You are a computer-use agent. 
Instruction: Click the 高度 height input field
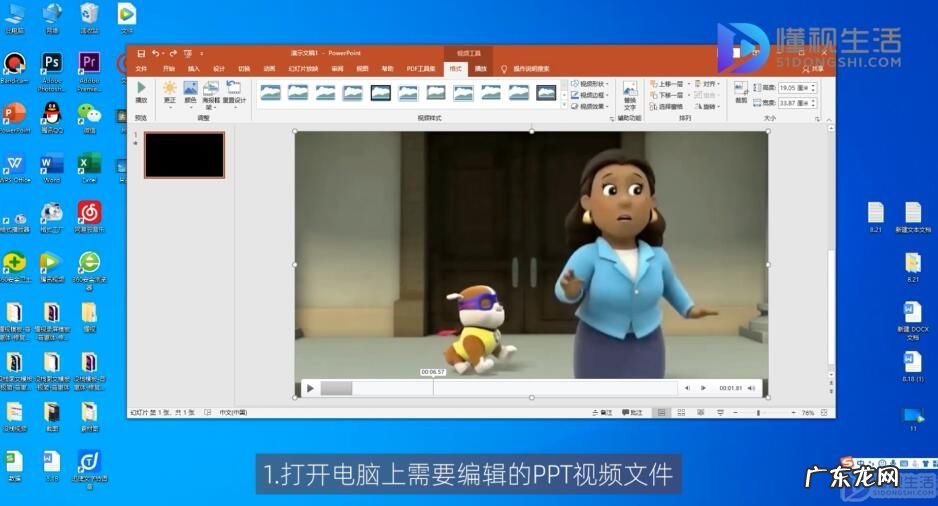point(793,88)
